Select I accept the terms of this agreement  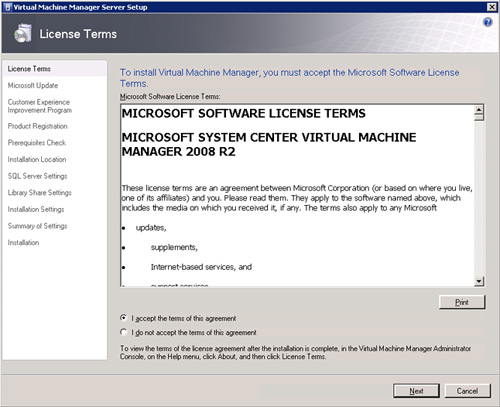(124, 318)
